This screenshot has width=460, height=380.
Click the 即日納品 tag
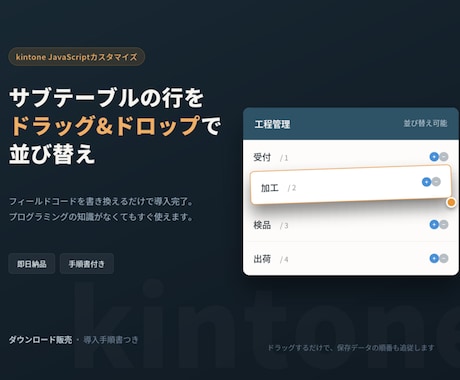pos(32,264)
